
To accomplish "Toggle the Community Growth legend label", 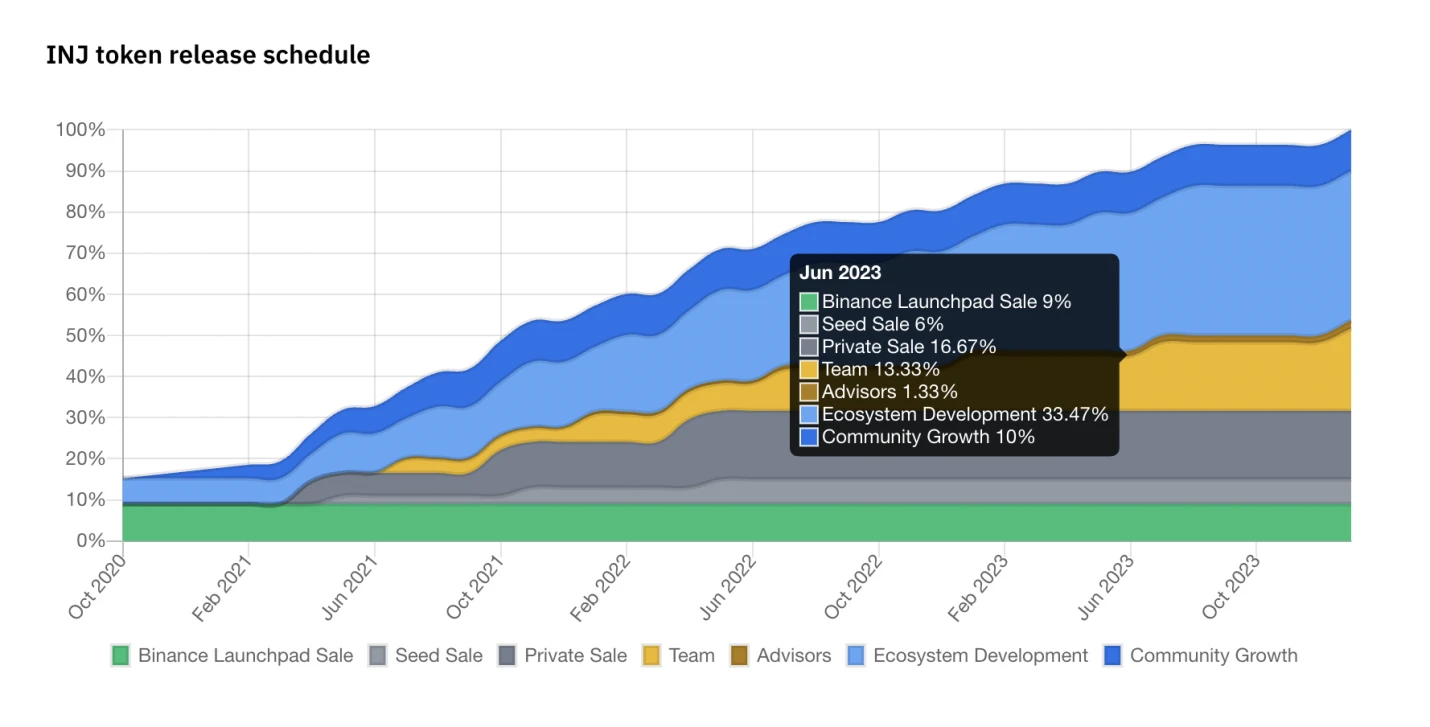I will click(1213, 656).
